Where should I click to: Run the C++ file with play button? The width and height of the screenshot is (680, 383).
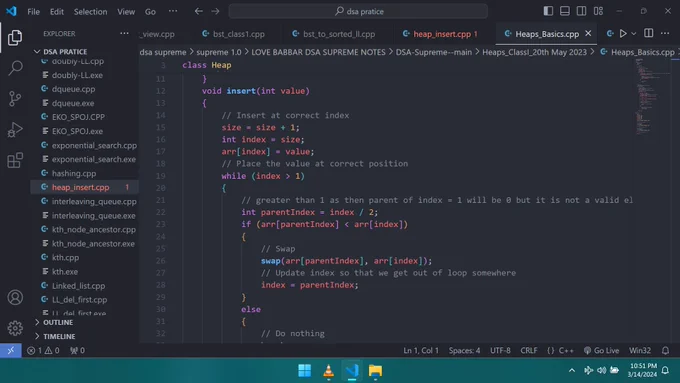point(623,33)
